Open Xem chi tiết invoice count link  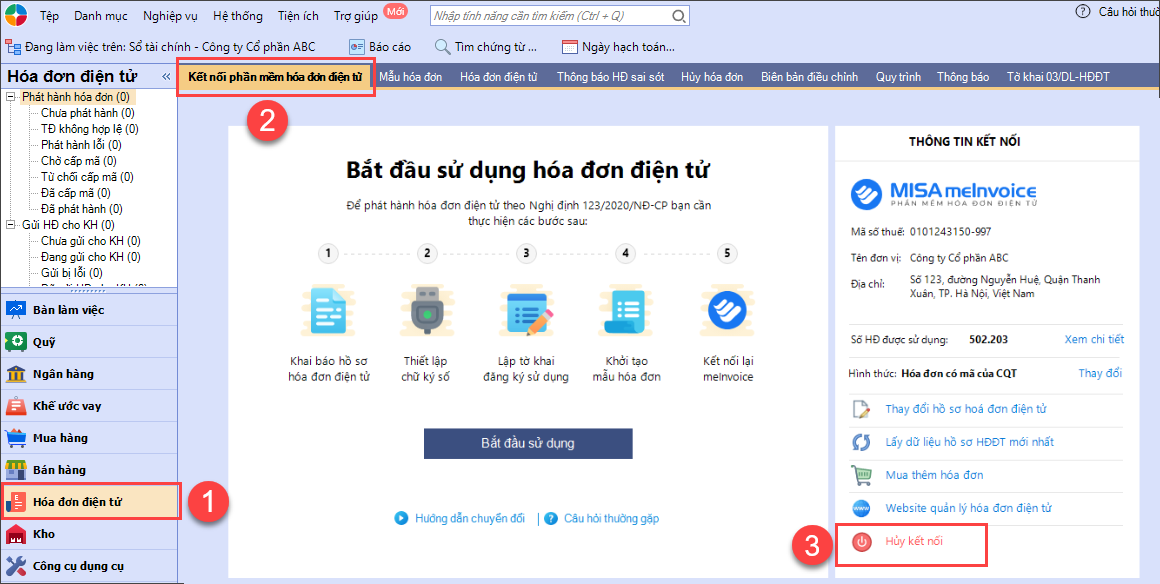click(x=1094, y=339)
